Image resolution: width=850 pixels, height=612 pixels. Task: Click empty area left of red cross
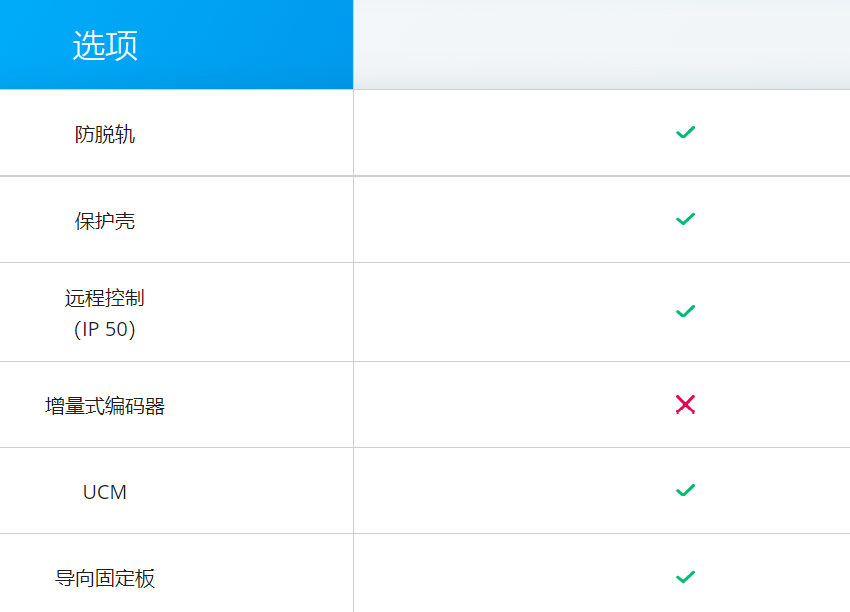coord(514,404)
